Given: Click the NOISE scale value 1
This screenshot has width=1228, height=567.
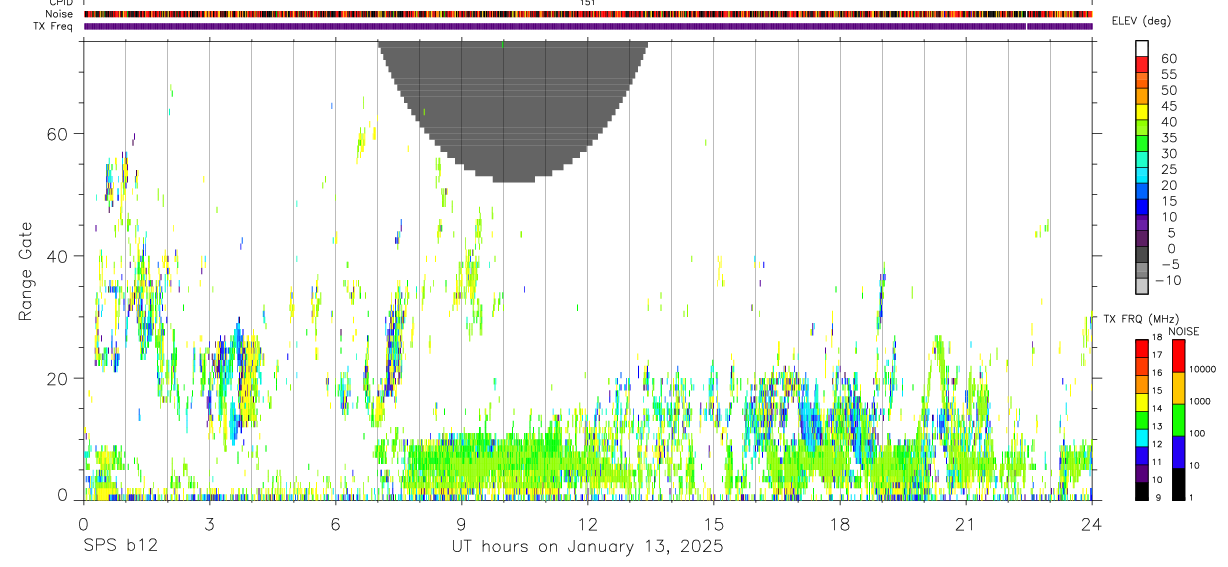Looking at the screenshot, I should pyautogui.click(x=1192, y=497).
